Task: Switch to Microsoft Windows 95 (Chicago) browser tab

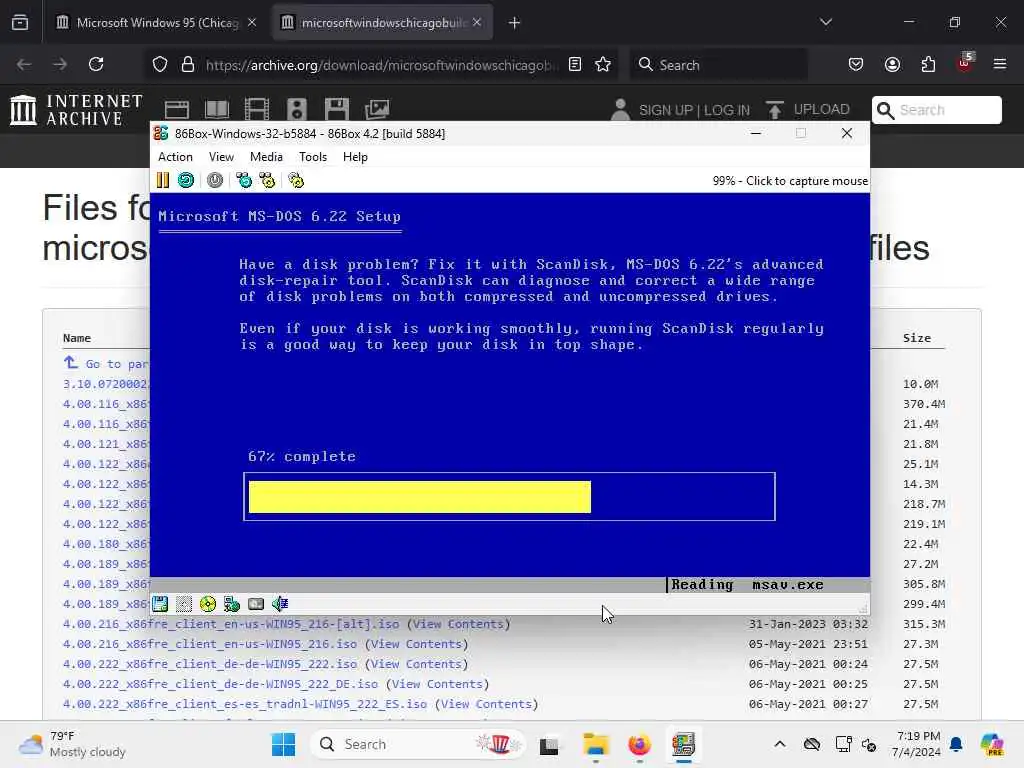Action: [156, 23]
